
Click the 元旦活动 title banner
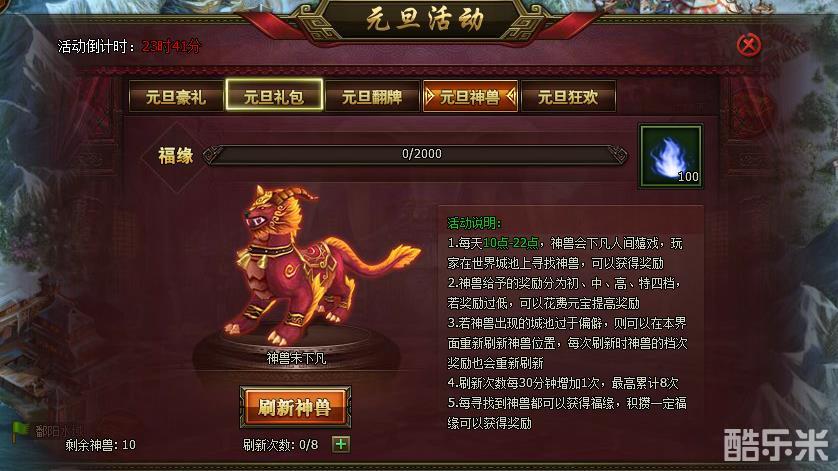[x=424, y=19]
